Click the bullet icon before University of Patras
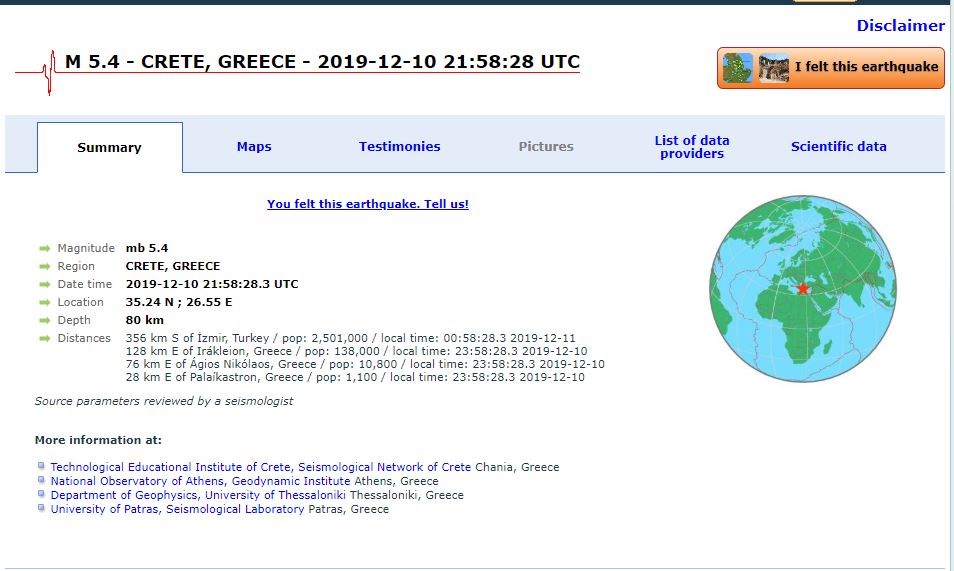Screen dimensions: 954x571 pyautogui.click(x=41, y=509)
